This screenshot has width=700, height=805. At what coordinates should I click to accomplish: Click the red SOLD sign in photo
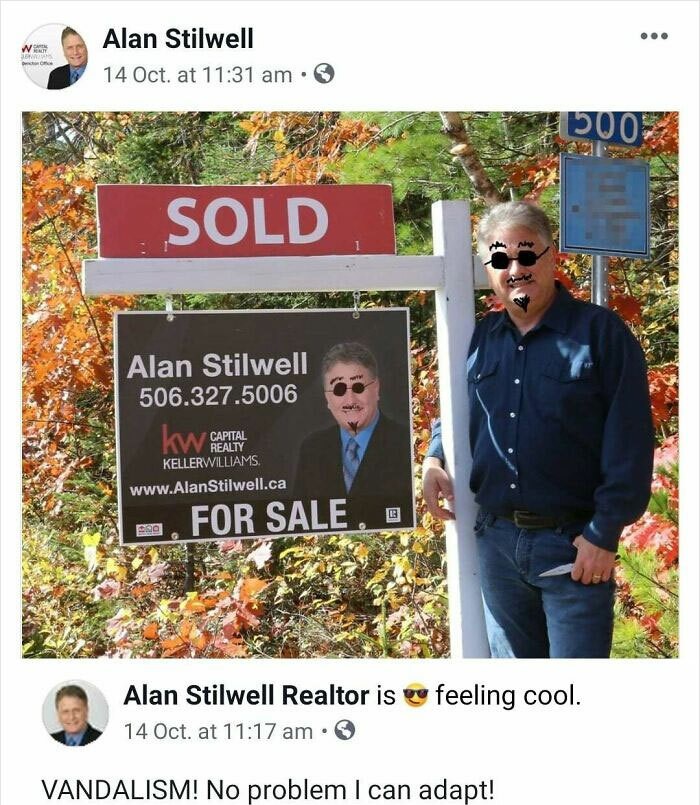point(246,220)
